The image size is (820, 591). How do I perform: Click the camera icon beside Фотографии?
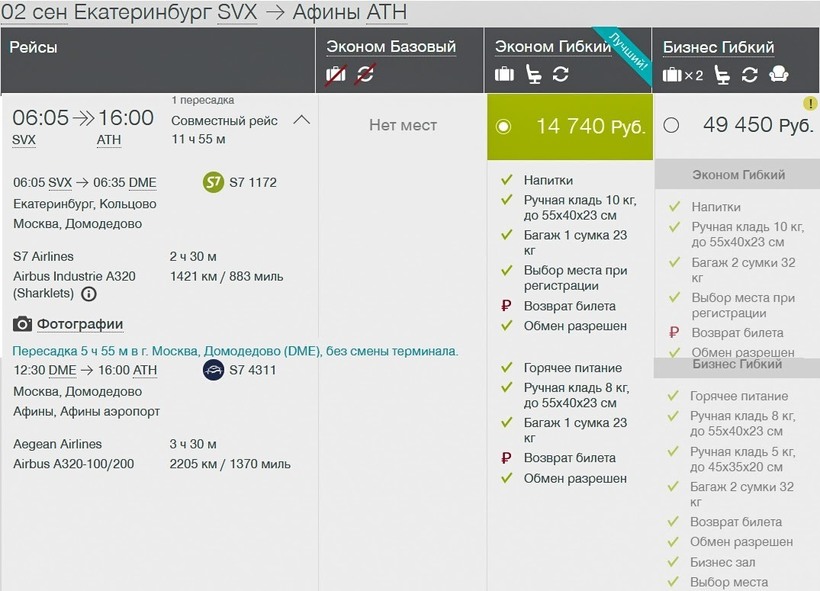click(22, 324)
